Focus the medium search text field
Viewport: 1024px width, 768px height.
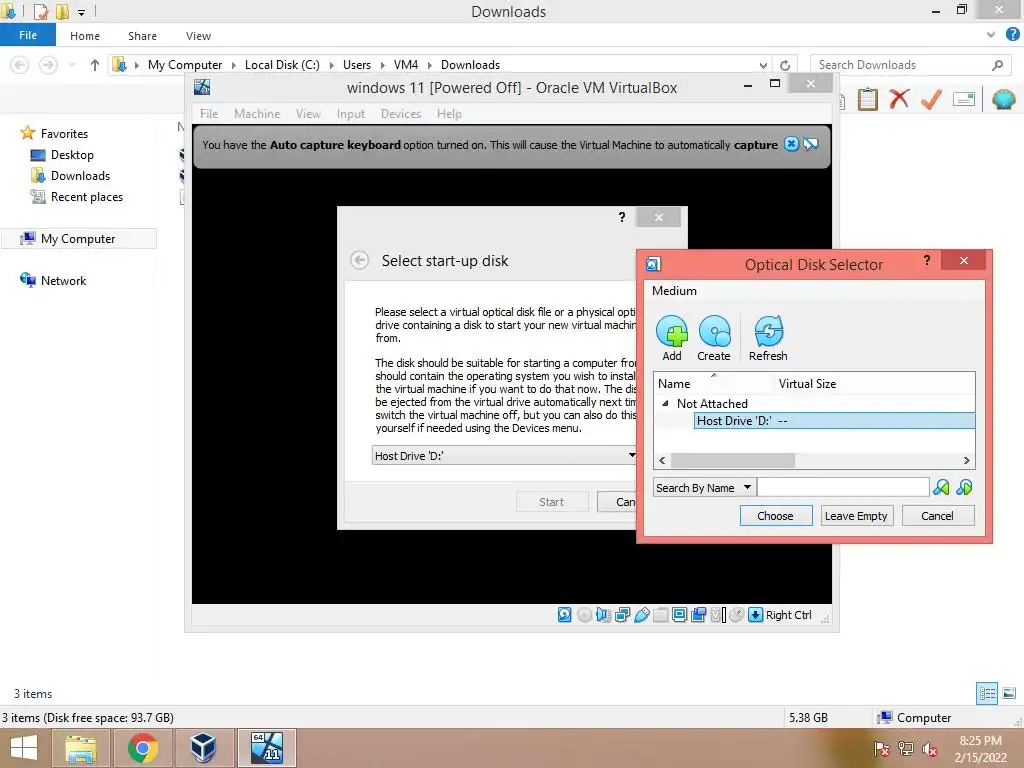click(843, 487)
